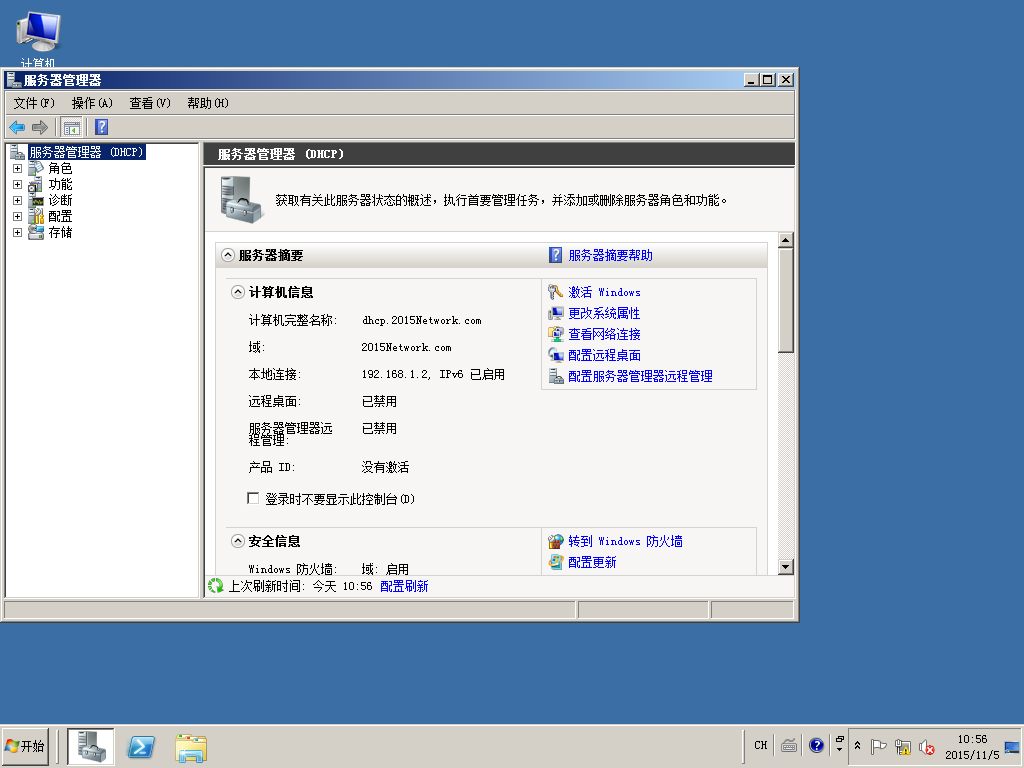Click the network icon beside 查看网络连接

(556, 334)
